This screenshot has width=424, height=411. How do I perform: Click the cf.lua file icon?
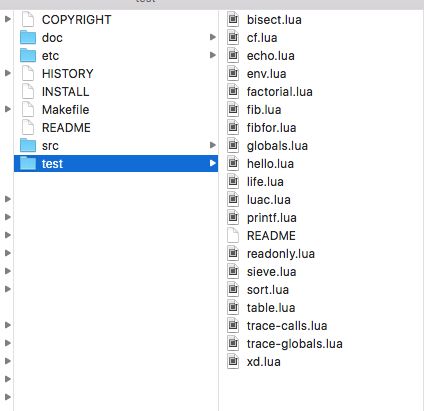pyautogui.click(x=233, y=37)
